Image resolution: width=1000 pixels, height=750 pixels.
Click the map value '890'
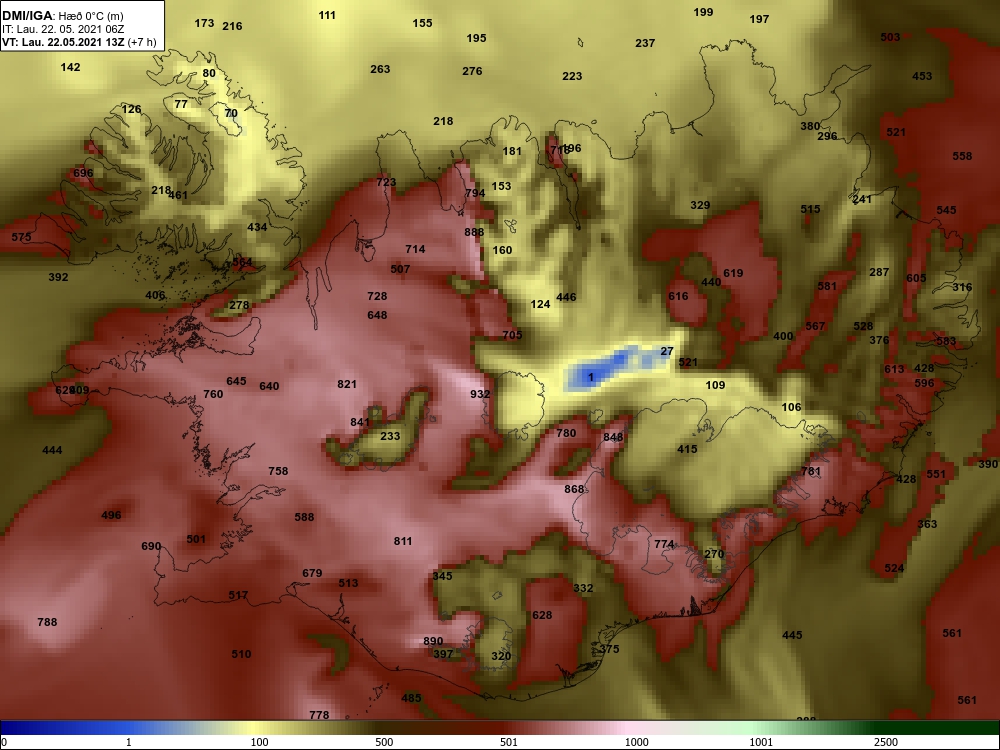coord(433,641)
